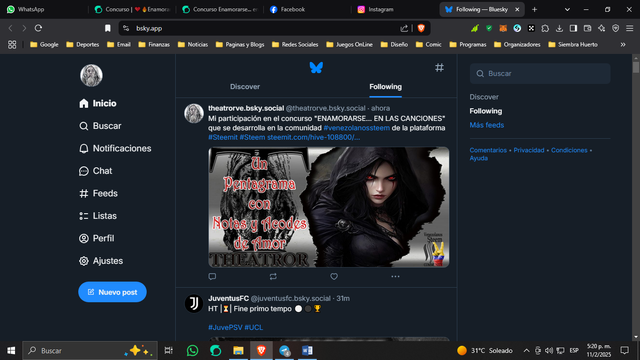Screen dimensions: 640x360
Task: Click the Nuevo post button
Action: pyautogui.click(x=112, y=292)
